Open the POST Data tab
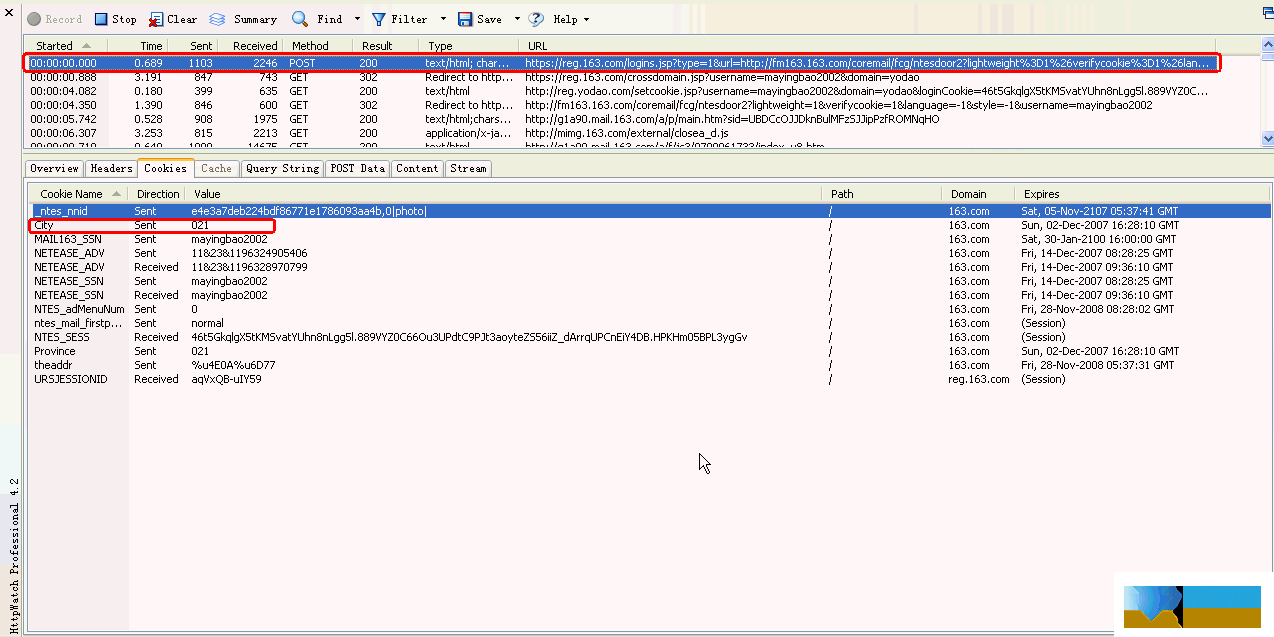Screen dimensions: 1274x637 point(357,168)
